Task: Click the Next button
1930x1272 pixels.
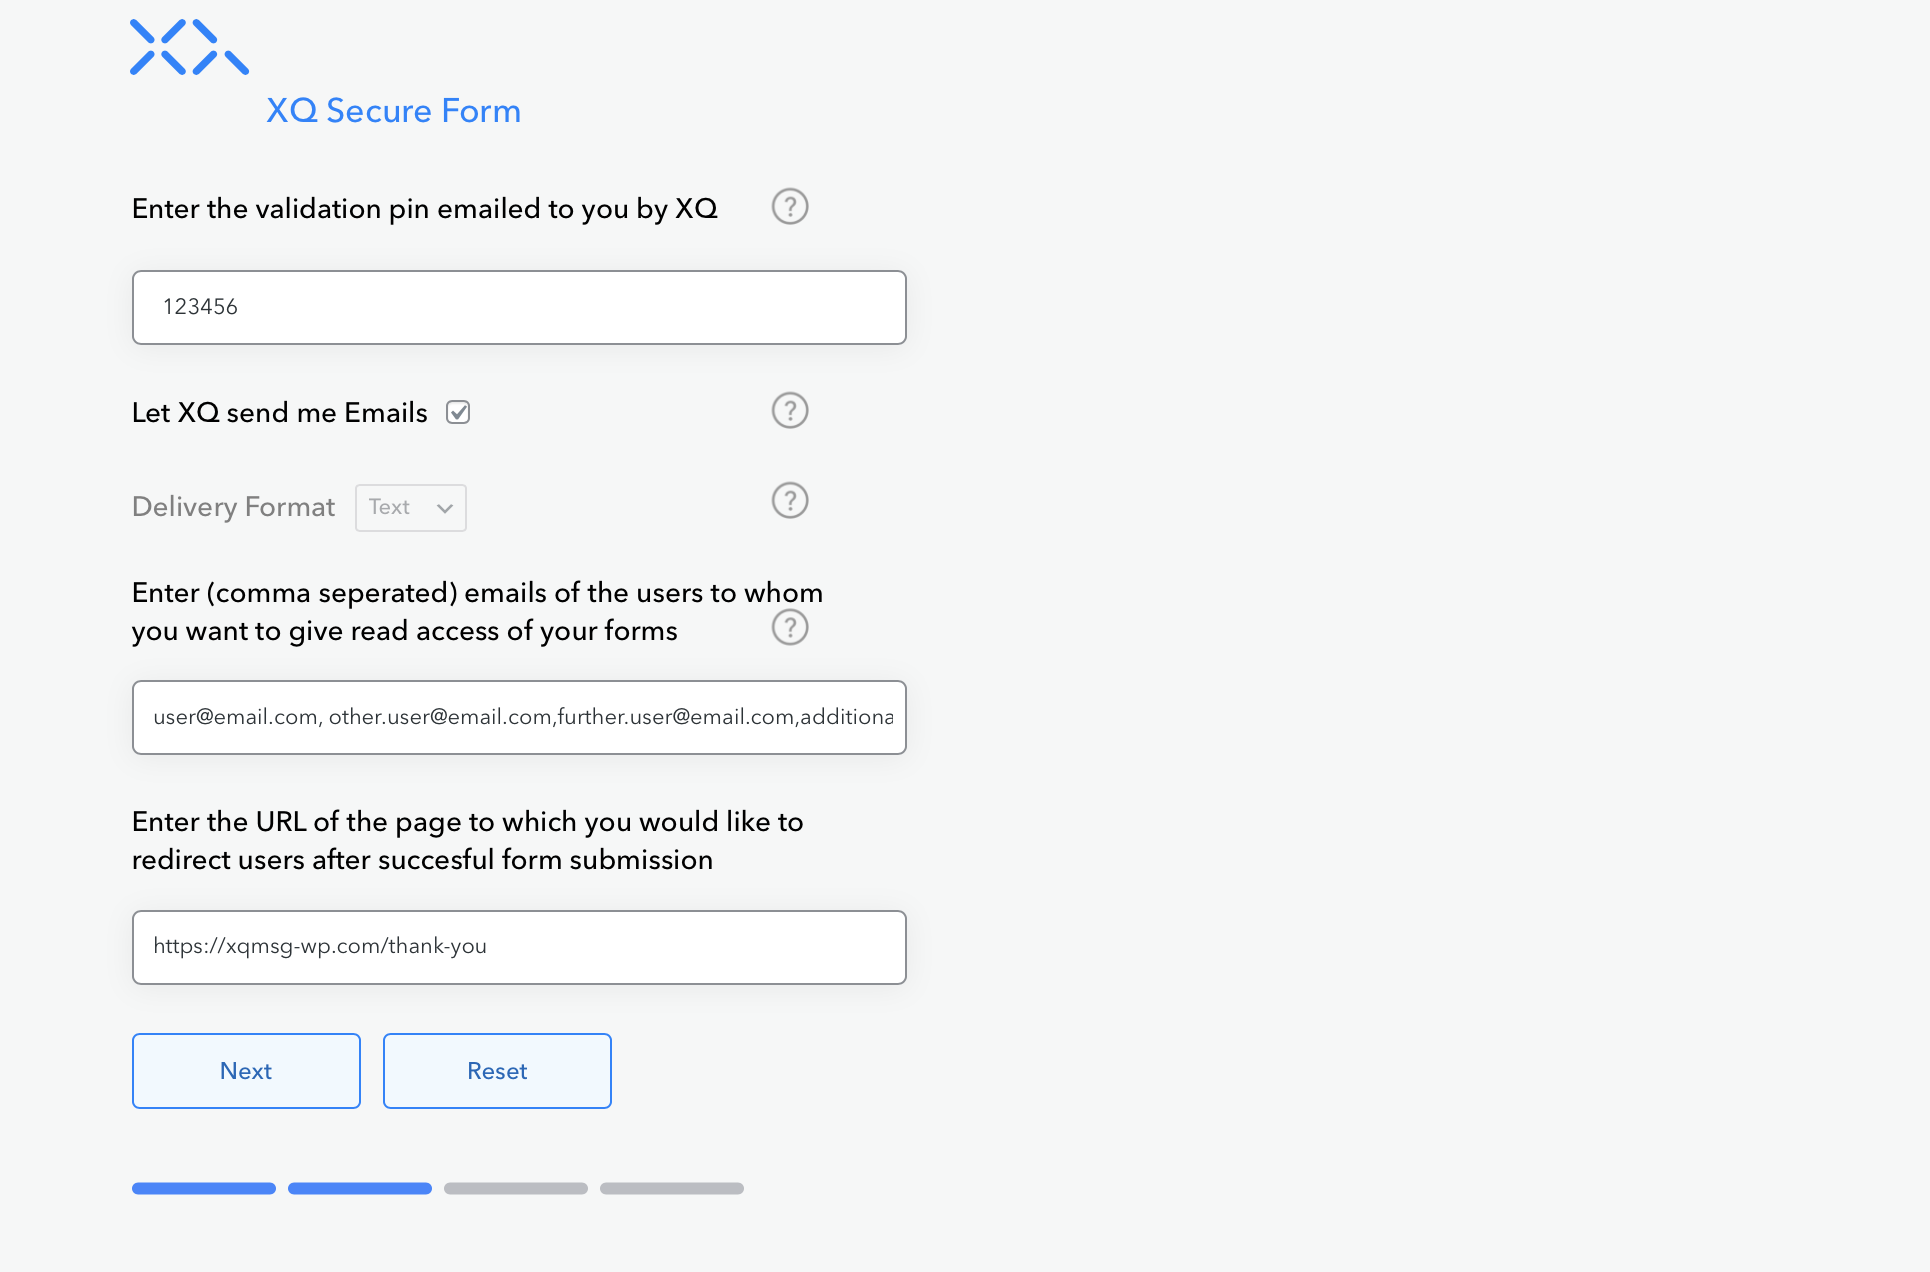Action: (x=246, y=1071)
